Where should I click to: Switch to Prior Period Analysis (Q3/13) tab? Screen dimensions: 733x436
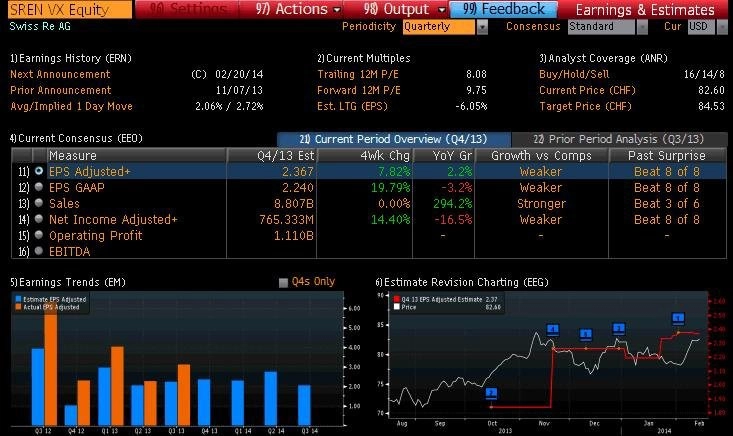(x=619, y=139)
